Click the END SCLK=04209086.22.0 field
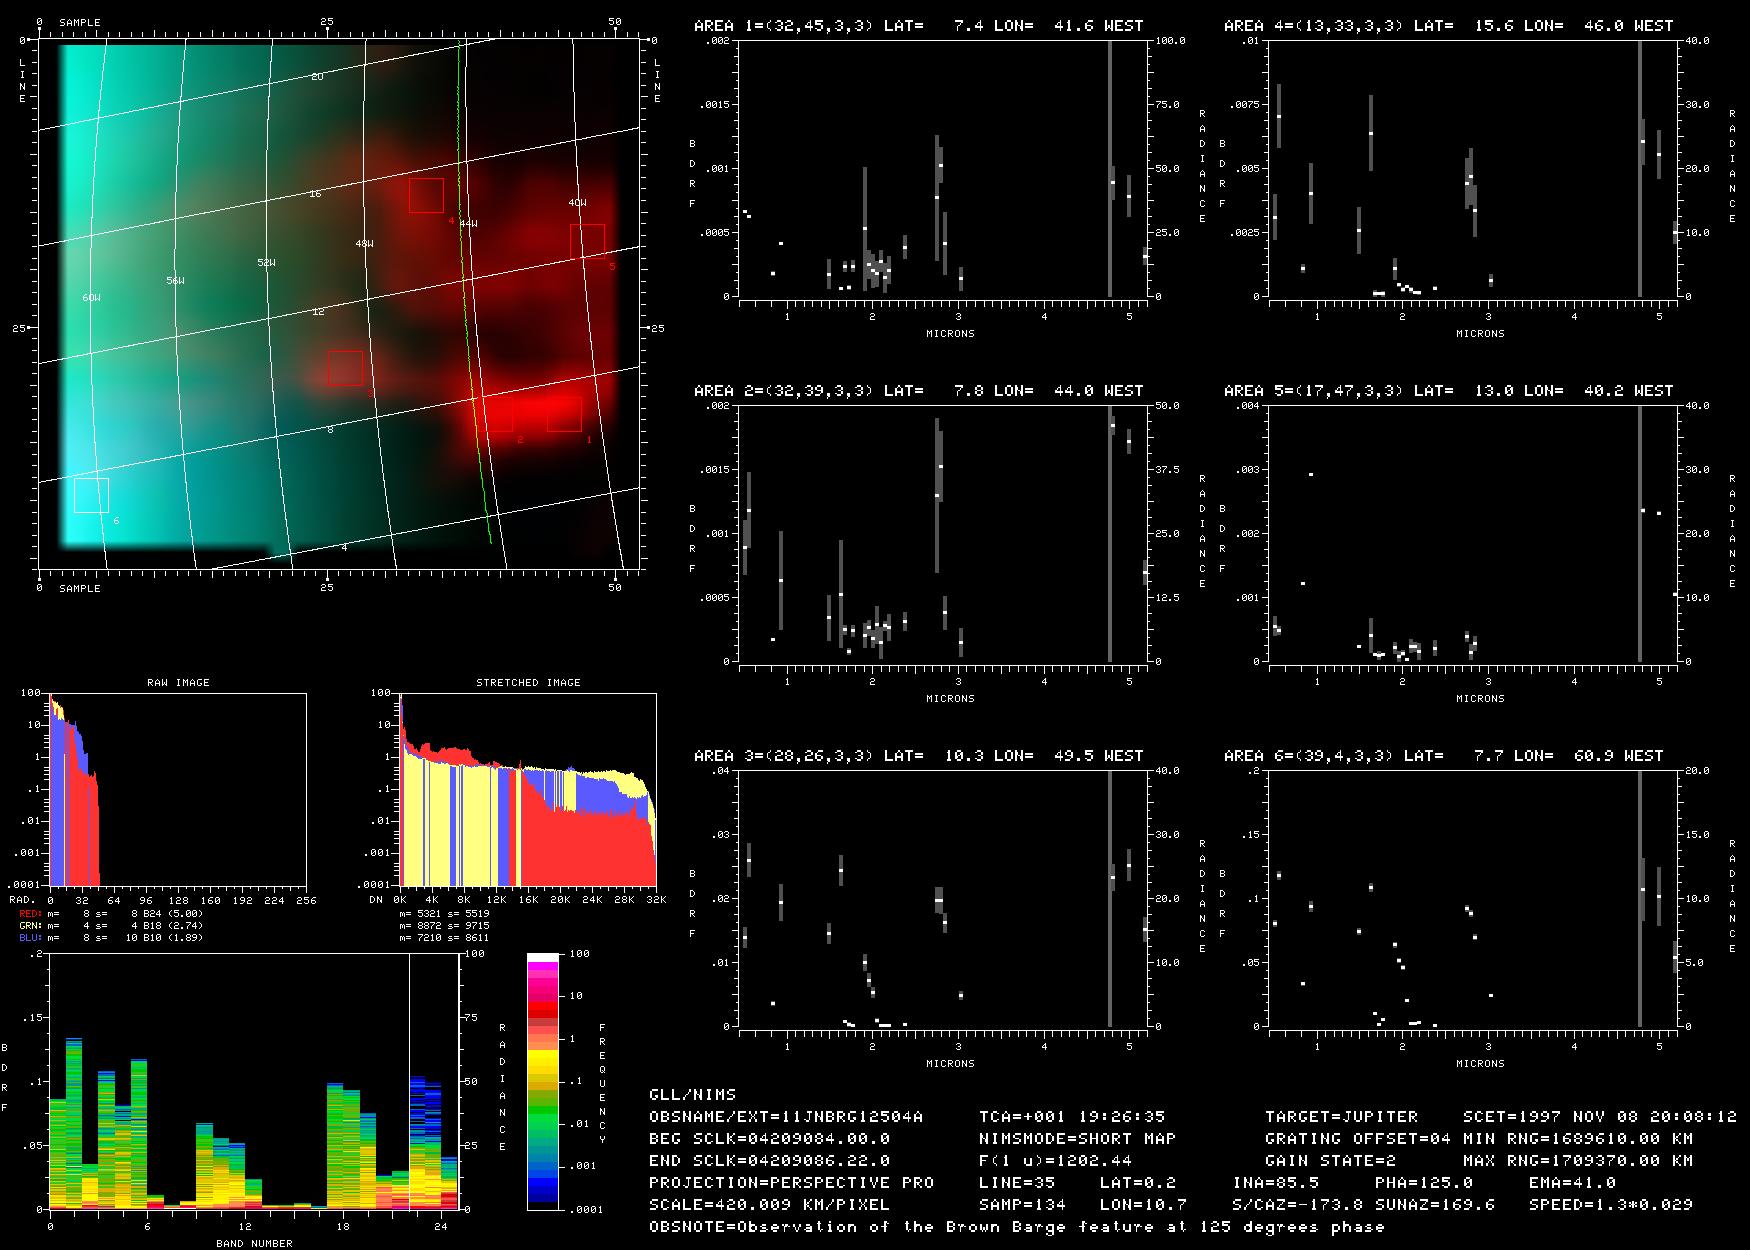1750x1250 pixels. tap(769, 1161)
